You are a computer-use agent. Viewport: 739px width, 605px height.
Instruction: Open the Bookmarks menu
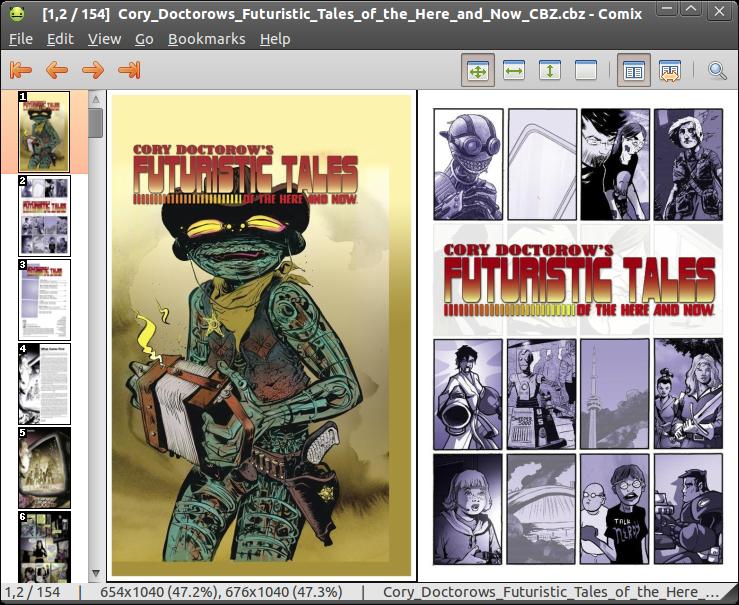click(x=204, y=39)
